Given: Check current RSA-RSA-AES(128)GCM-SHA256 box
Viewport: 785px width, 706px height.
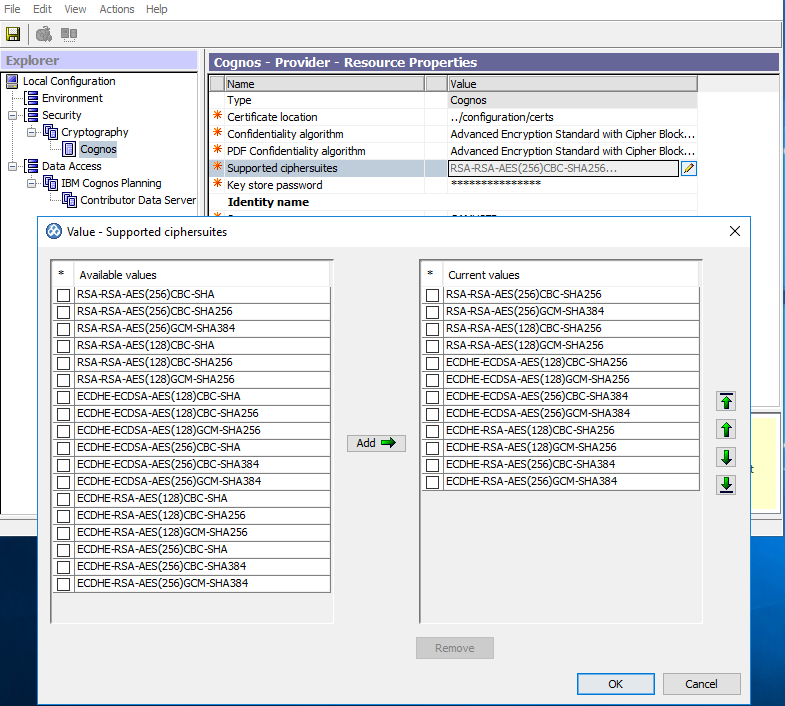Looking at the screenshot, I should (x=433, y=346).
